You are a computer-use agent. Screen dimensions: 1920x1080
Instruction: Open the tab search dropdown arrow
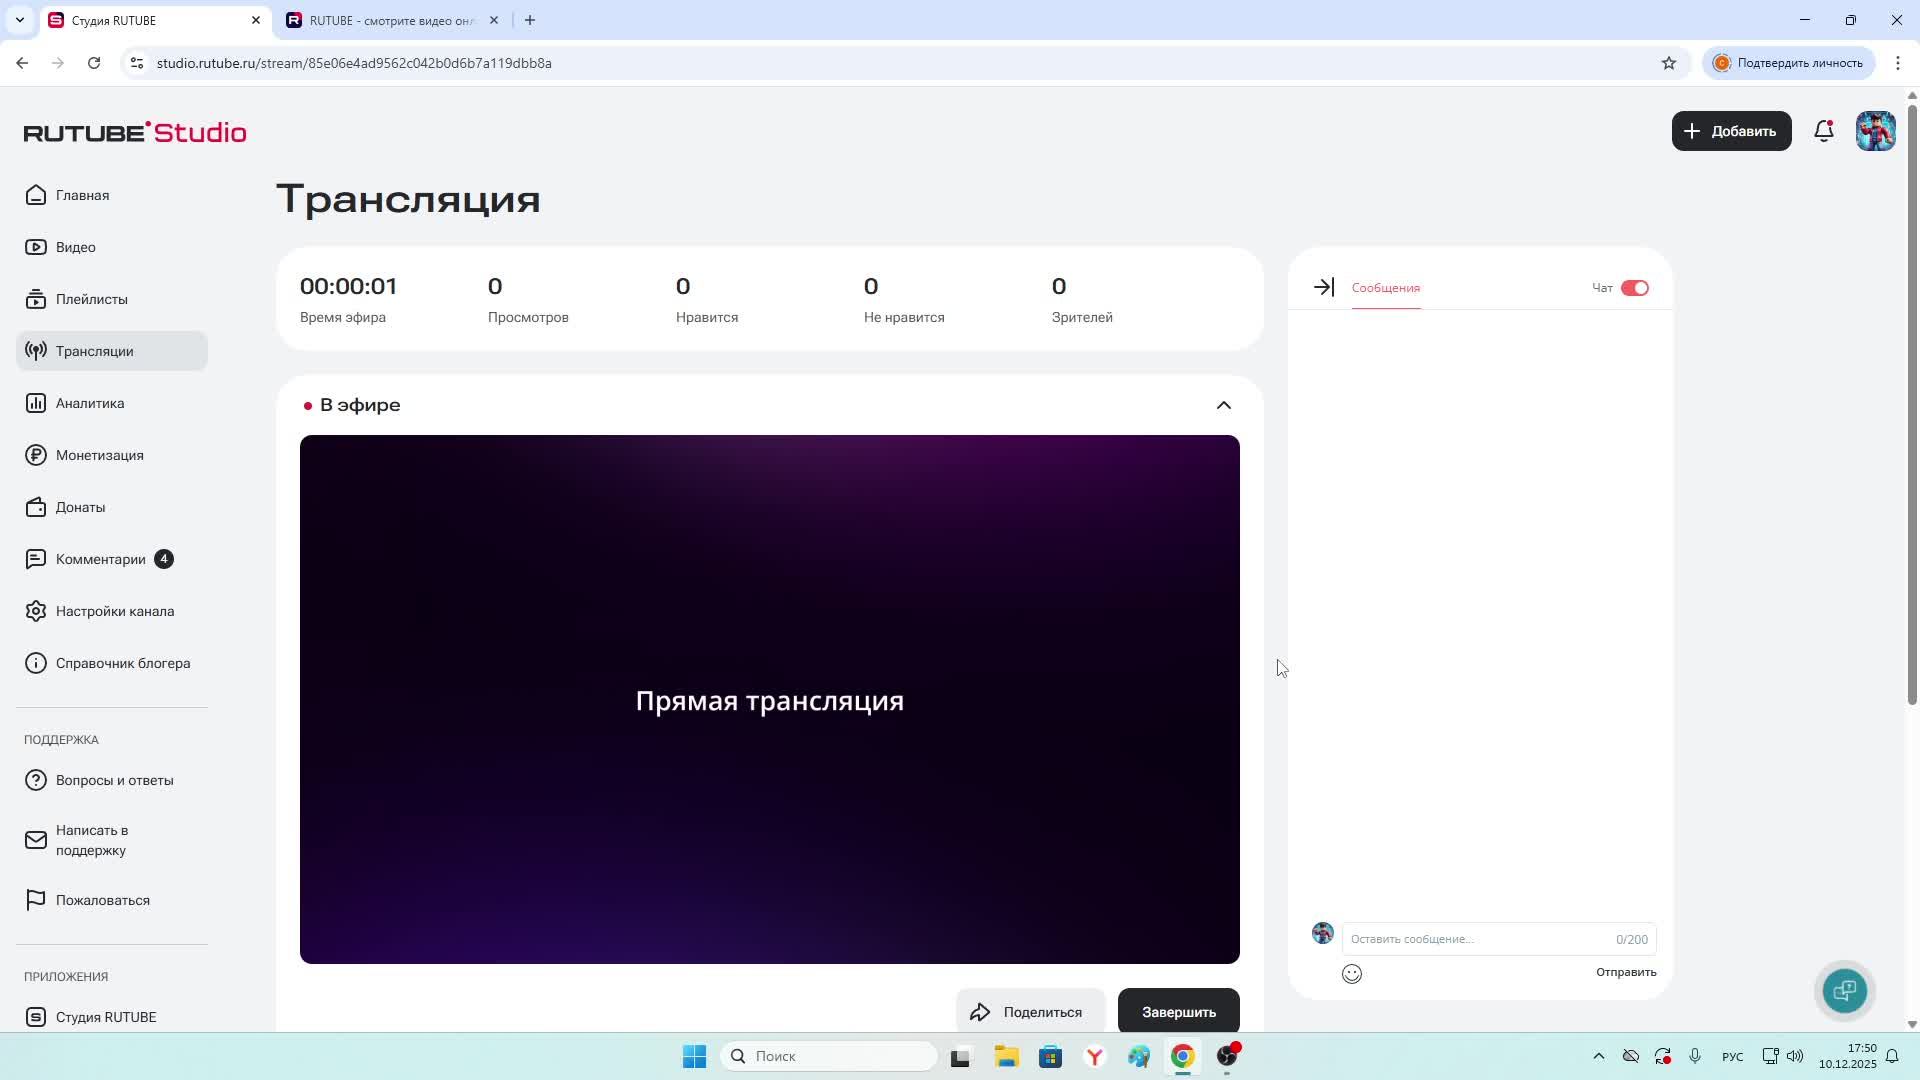tap(19, 20)
